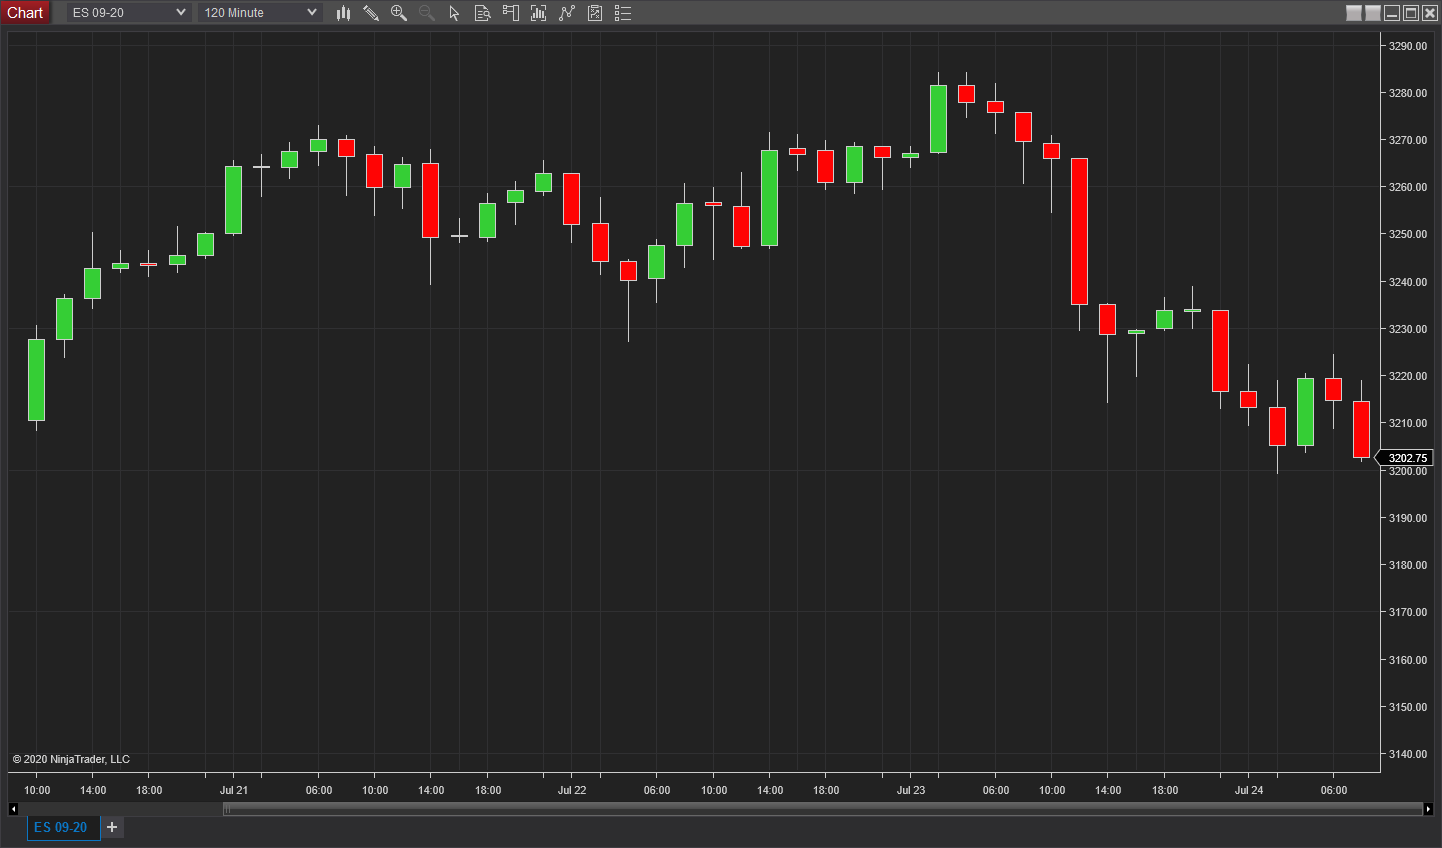The width and height of the screenshot is (1442, 848).
Task: Open the drawing tools pencil icon
Action: tap(371, 13)
